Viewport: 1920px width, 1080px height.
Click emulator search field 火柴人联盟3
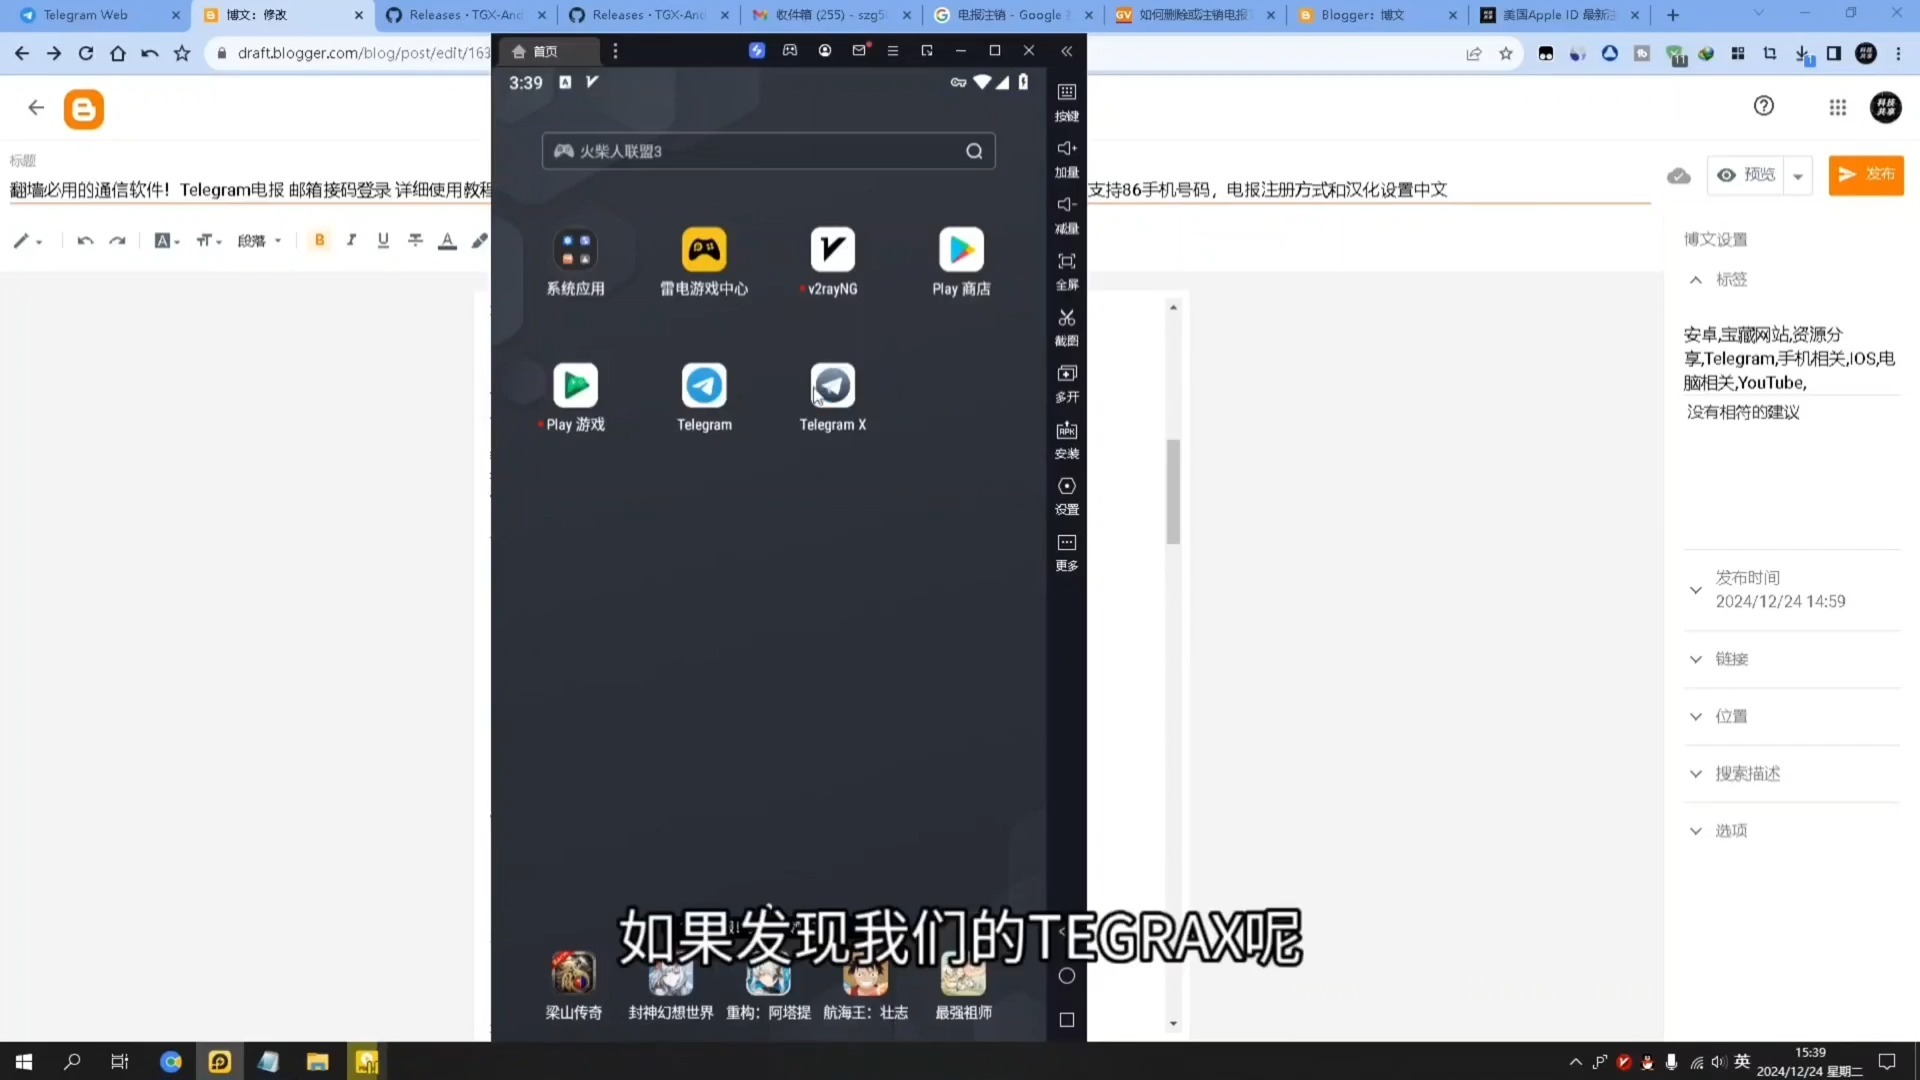(x=768, y=151)
